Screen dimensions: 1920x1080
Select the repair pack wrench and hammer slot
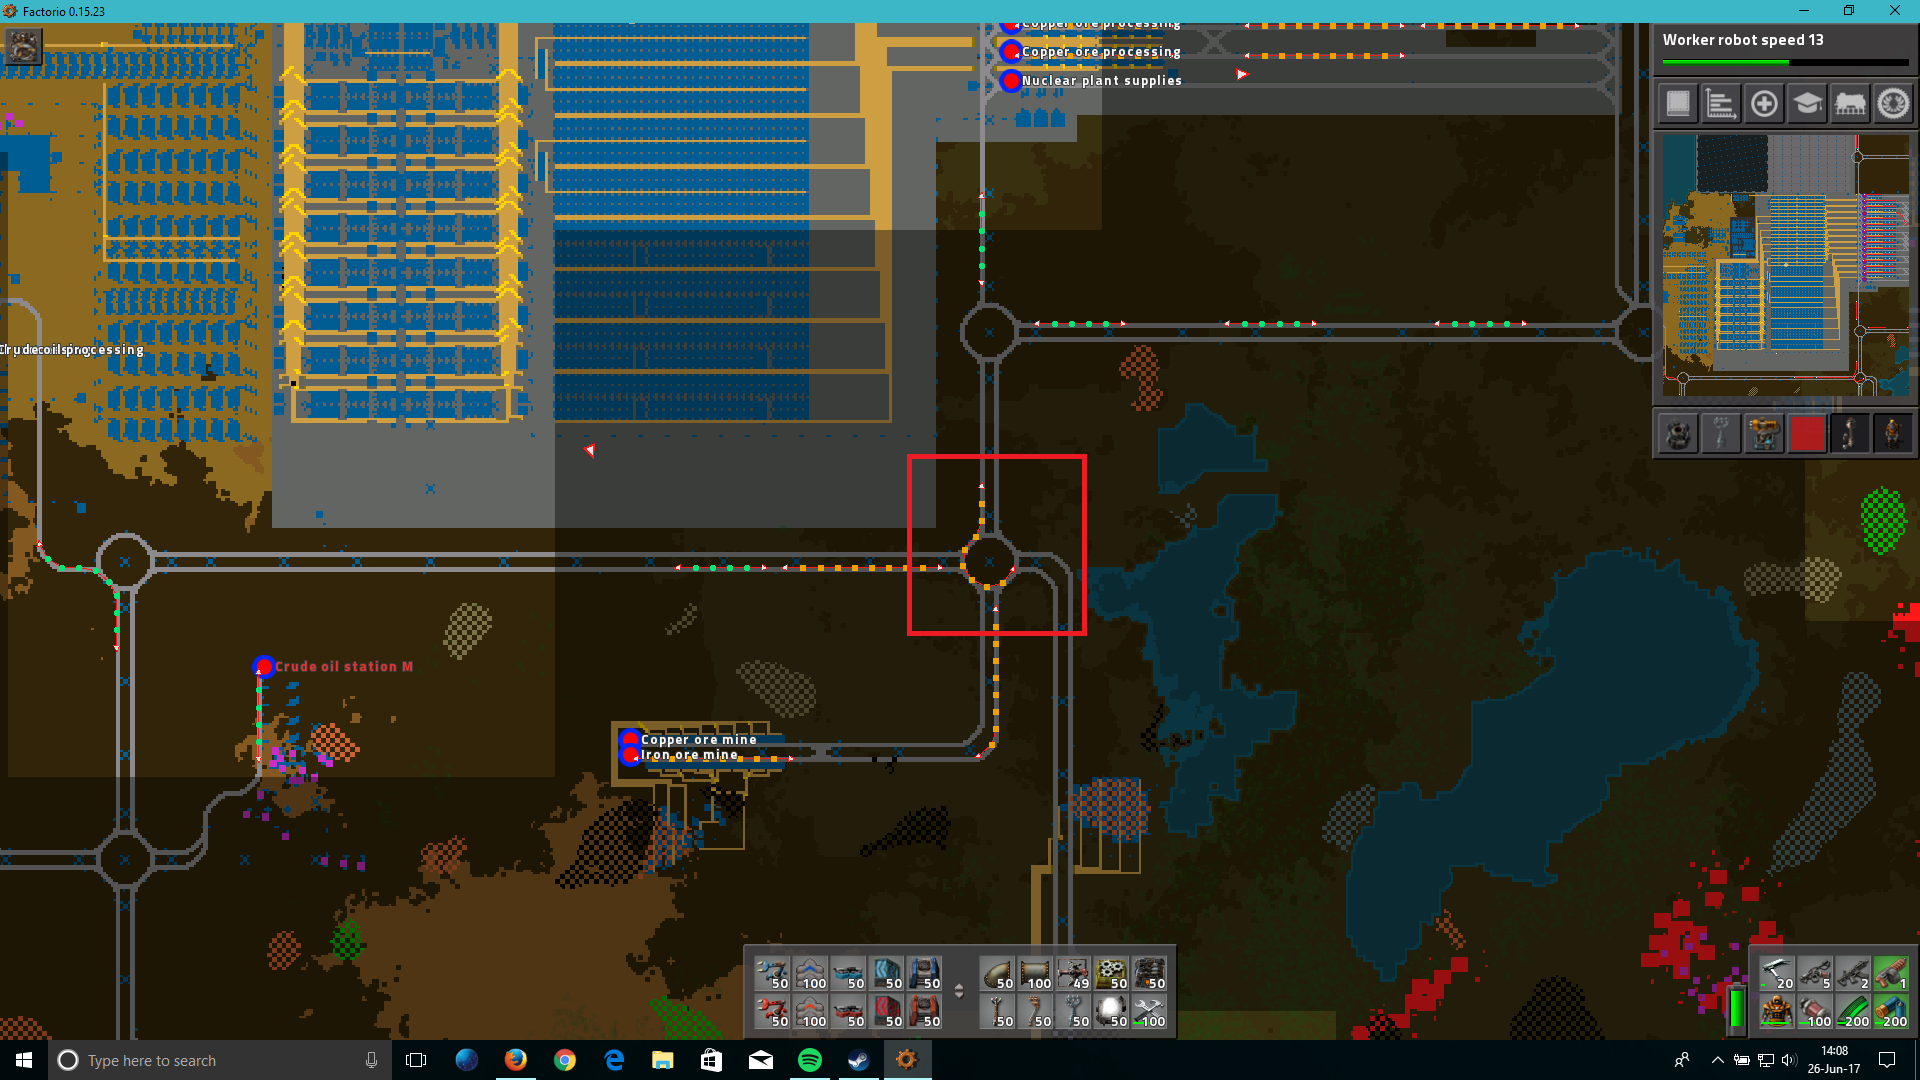click(1149, 1011)
